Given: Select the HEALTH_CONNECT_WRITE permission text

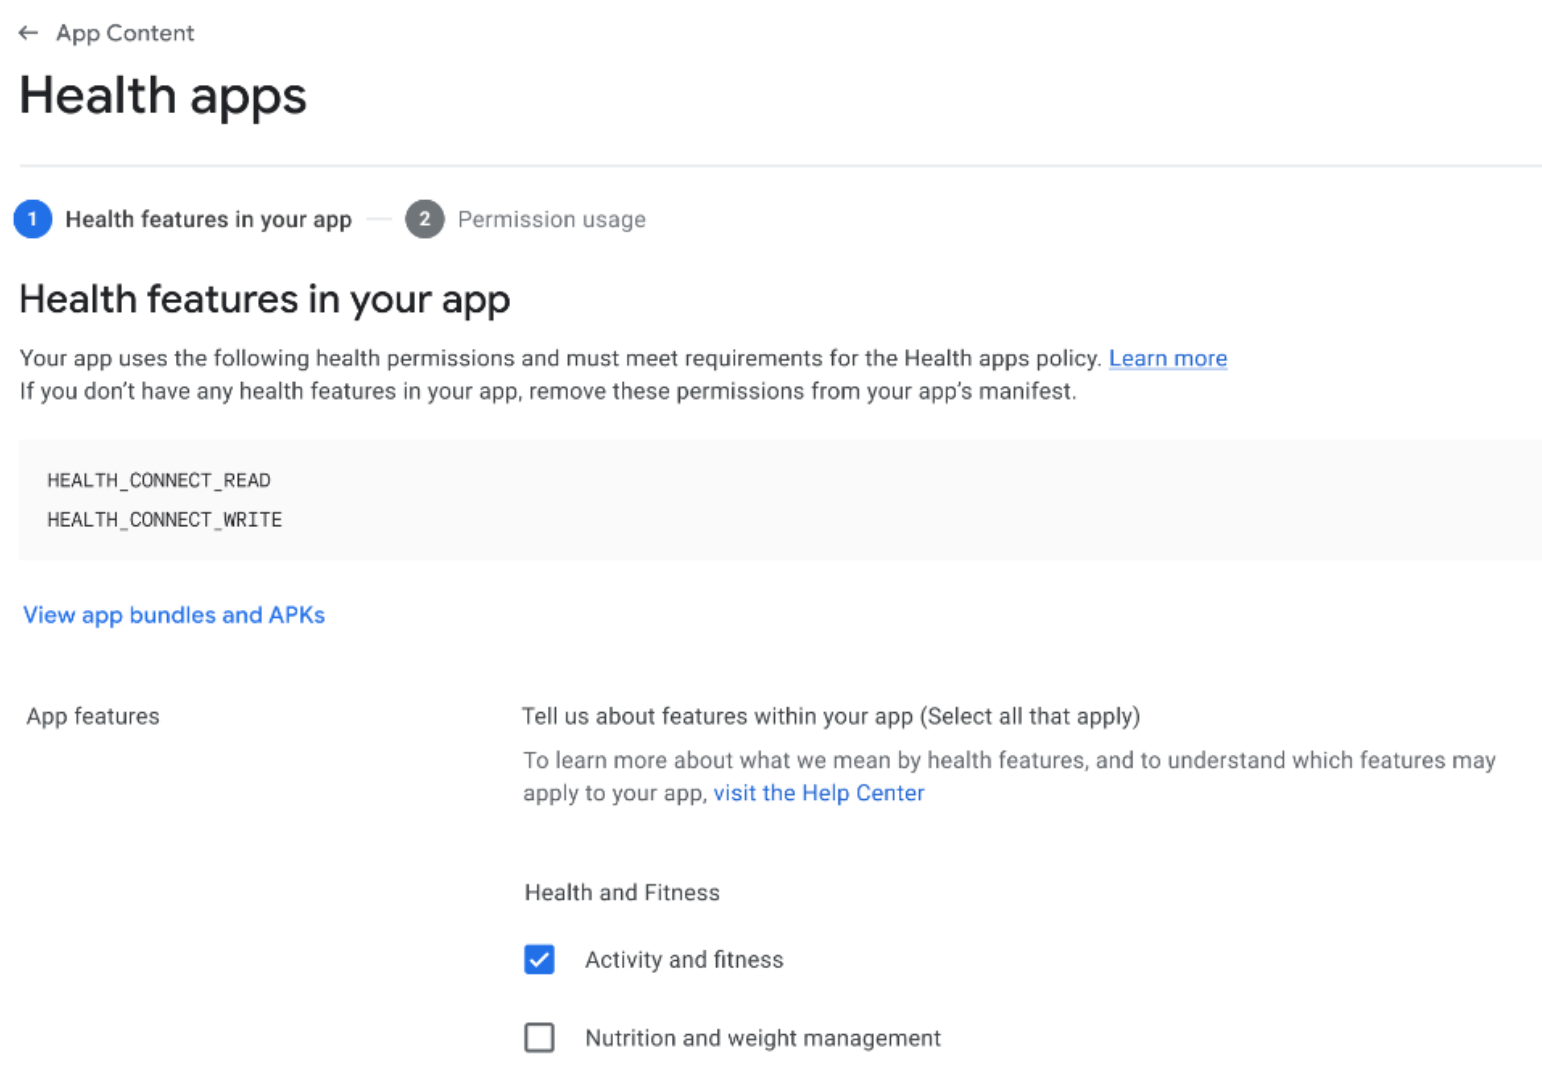Looking at the screenshot, I should pyautogui.click(x=164, y=519).
